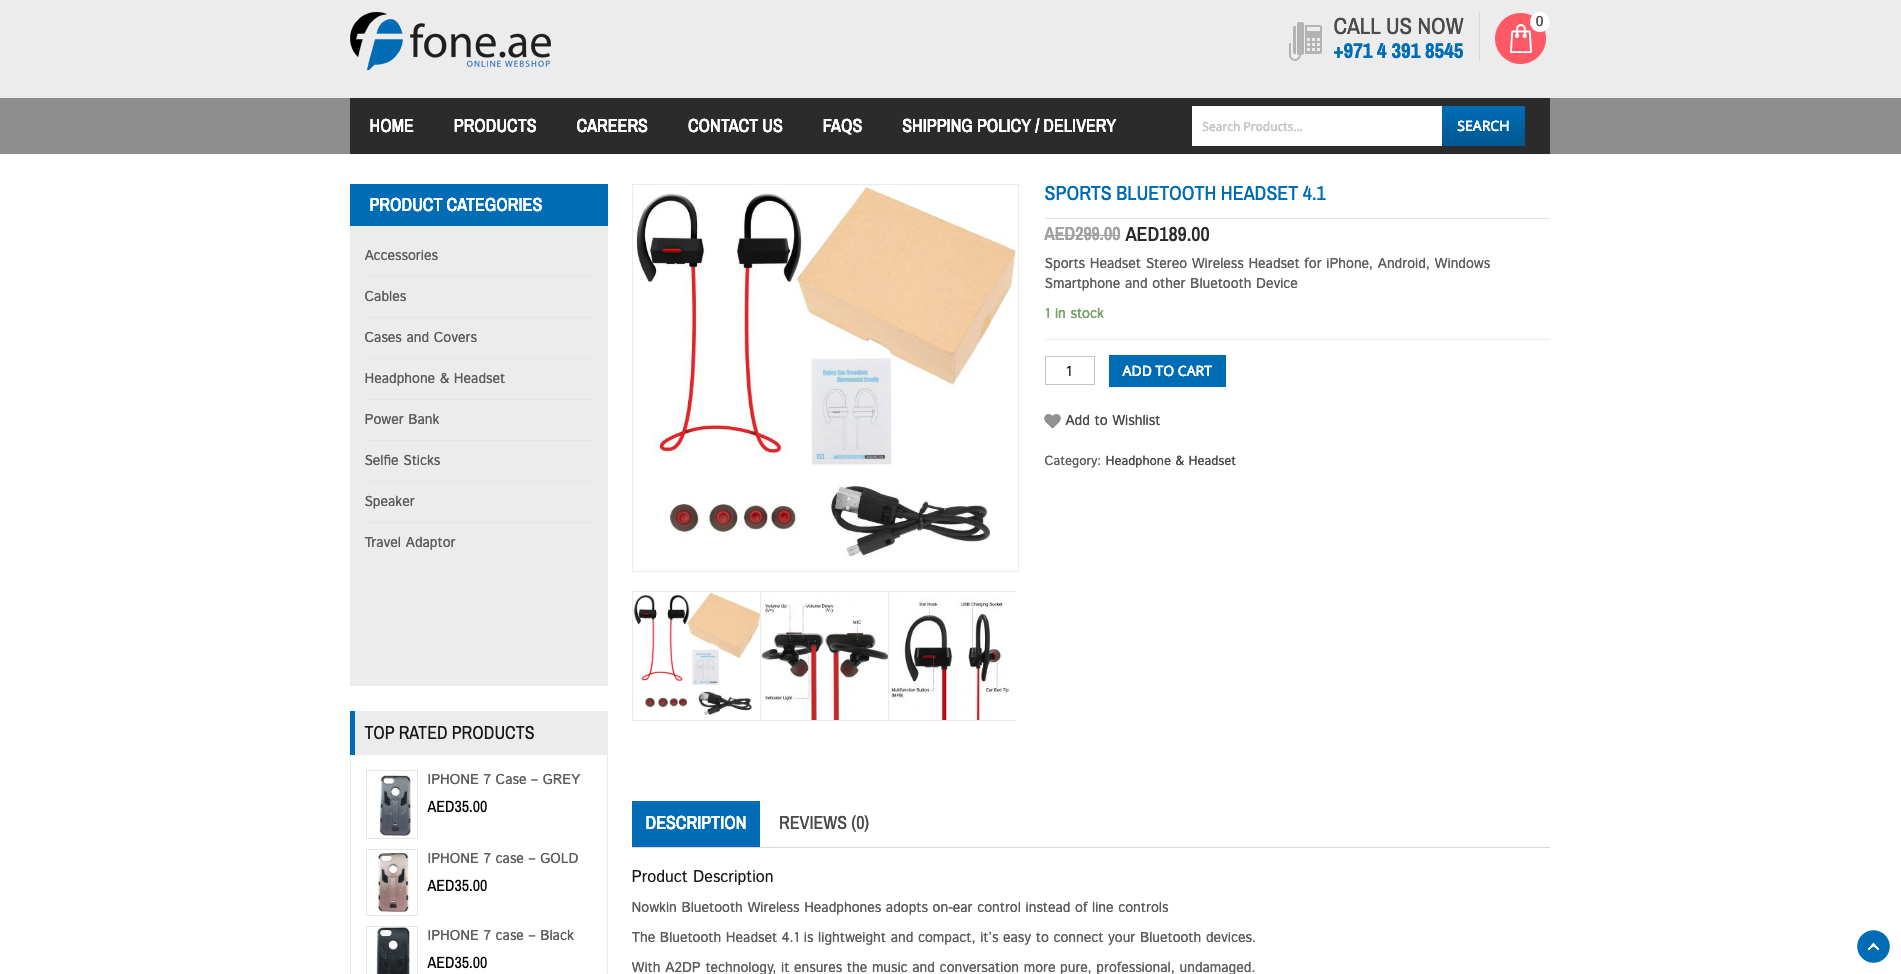Open Shipping Policy / Delivery page
The image size is (1901, 974).
pyautogui.click(x=1009, y=126)
